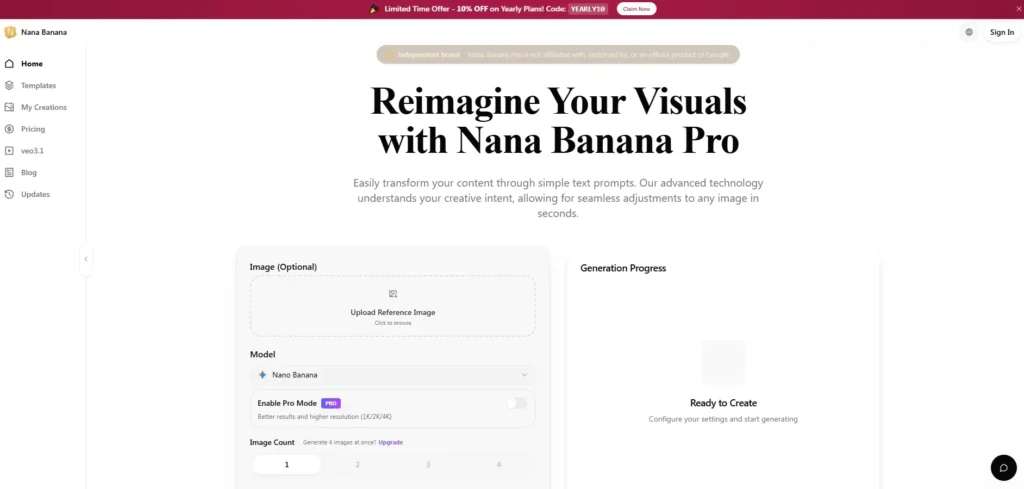
Task: Click the globe language icon
Action: 968,33
